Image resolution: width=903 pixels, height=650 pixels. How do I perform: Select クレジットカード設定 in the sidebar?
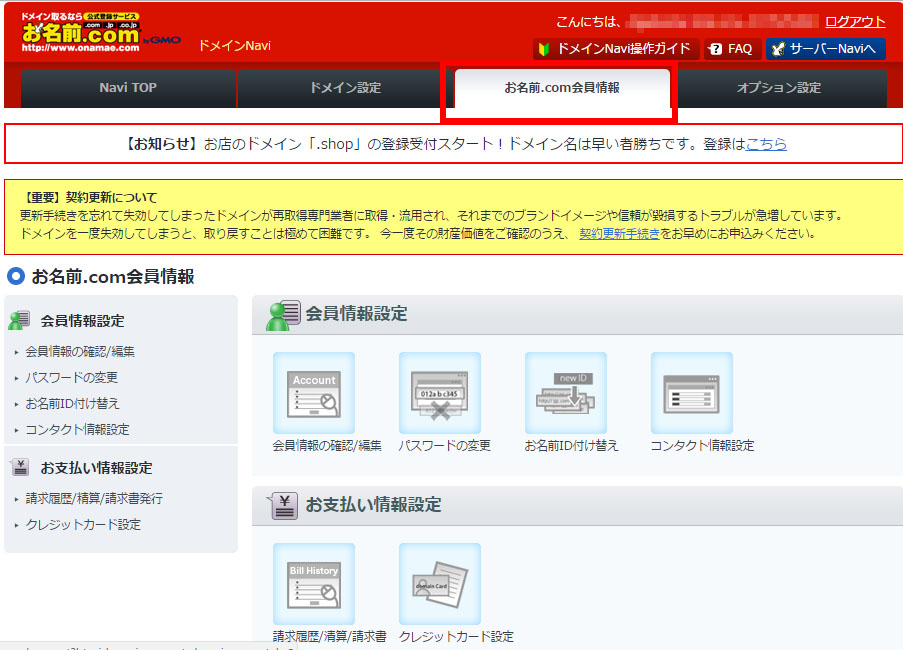(x=83, y=524)
